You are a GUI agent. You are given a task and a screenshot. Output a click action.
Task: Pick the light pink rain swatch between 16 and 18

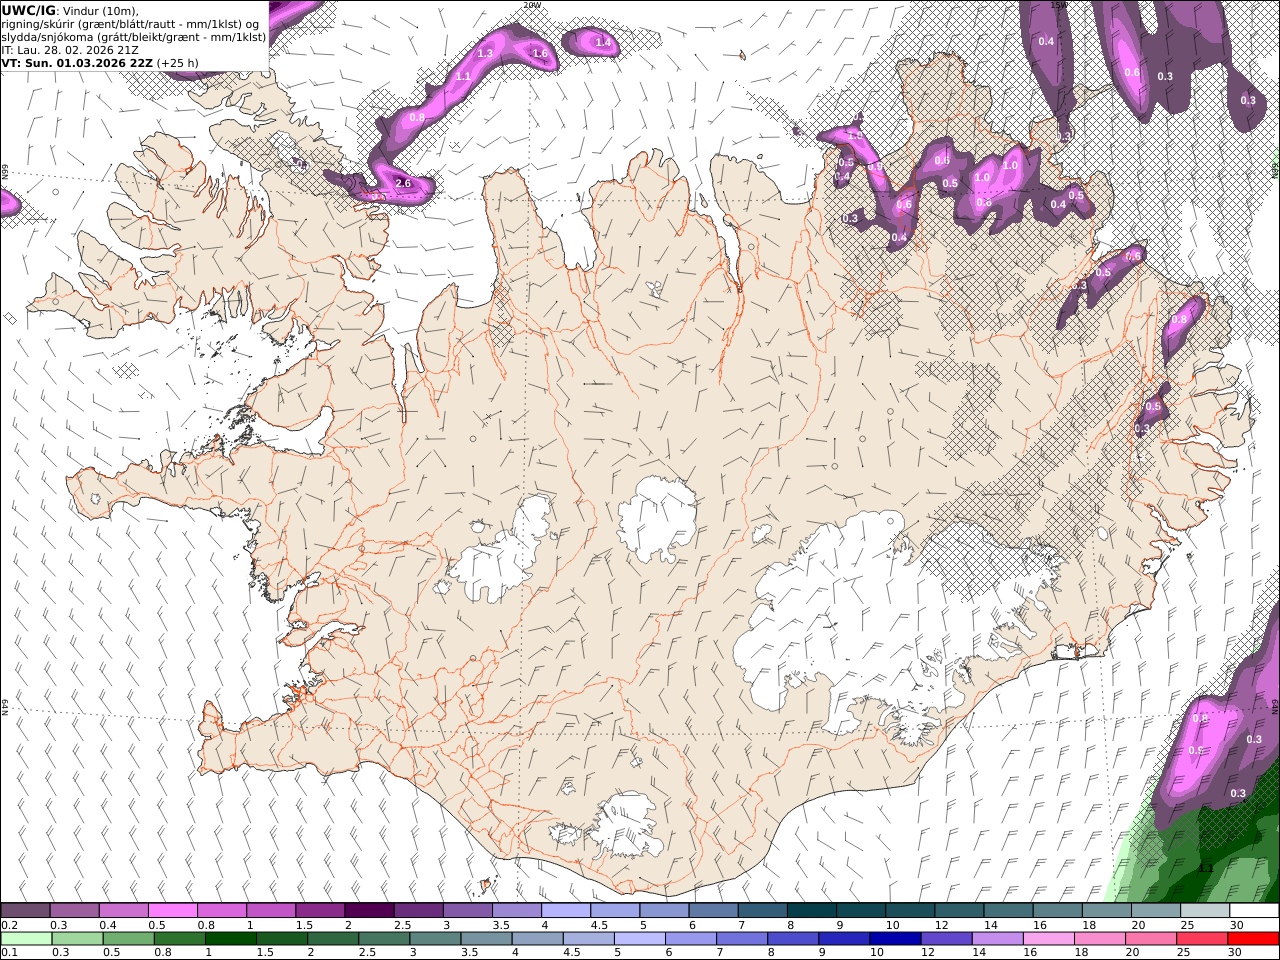[1047, 938]
